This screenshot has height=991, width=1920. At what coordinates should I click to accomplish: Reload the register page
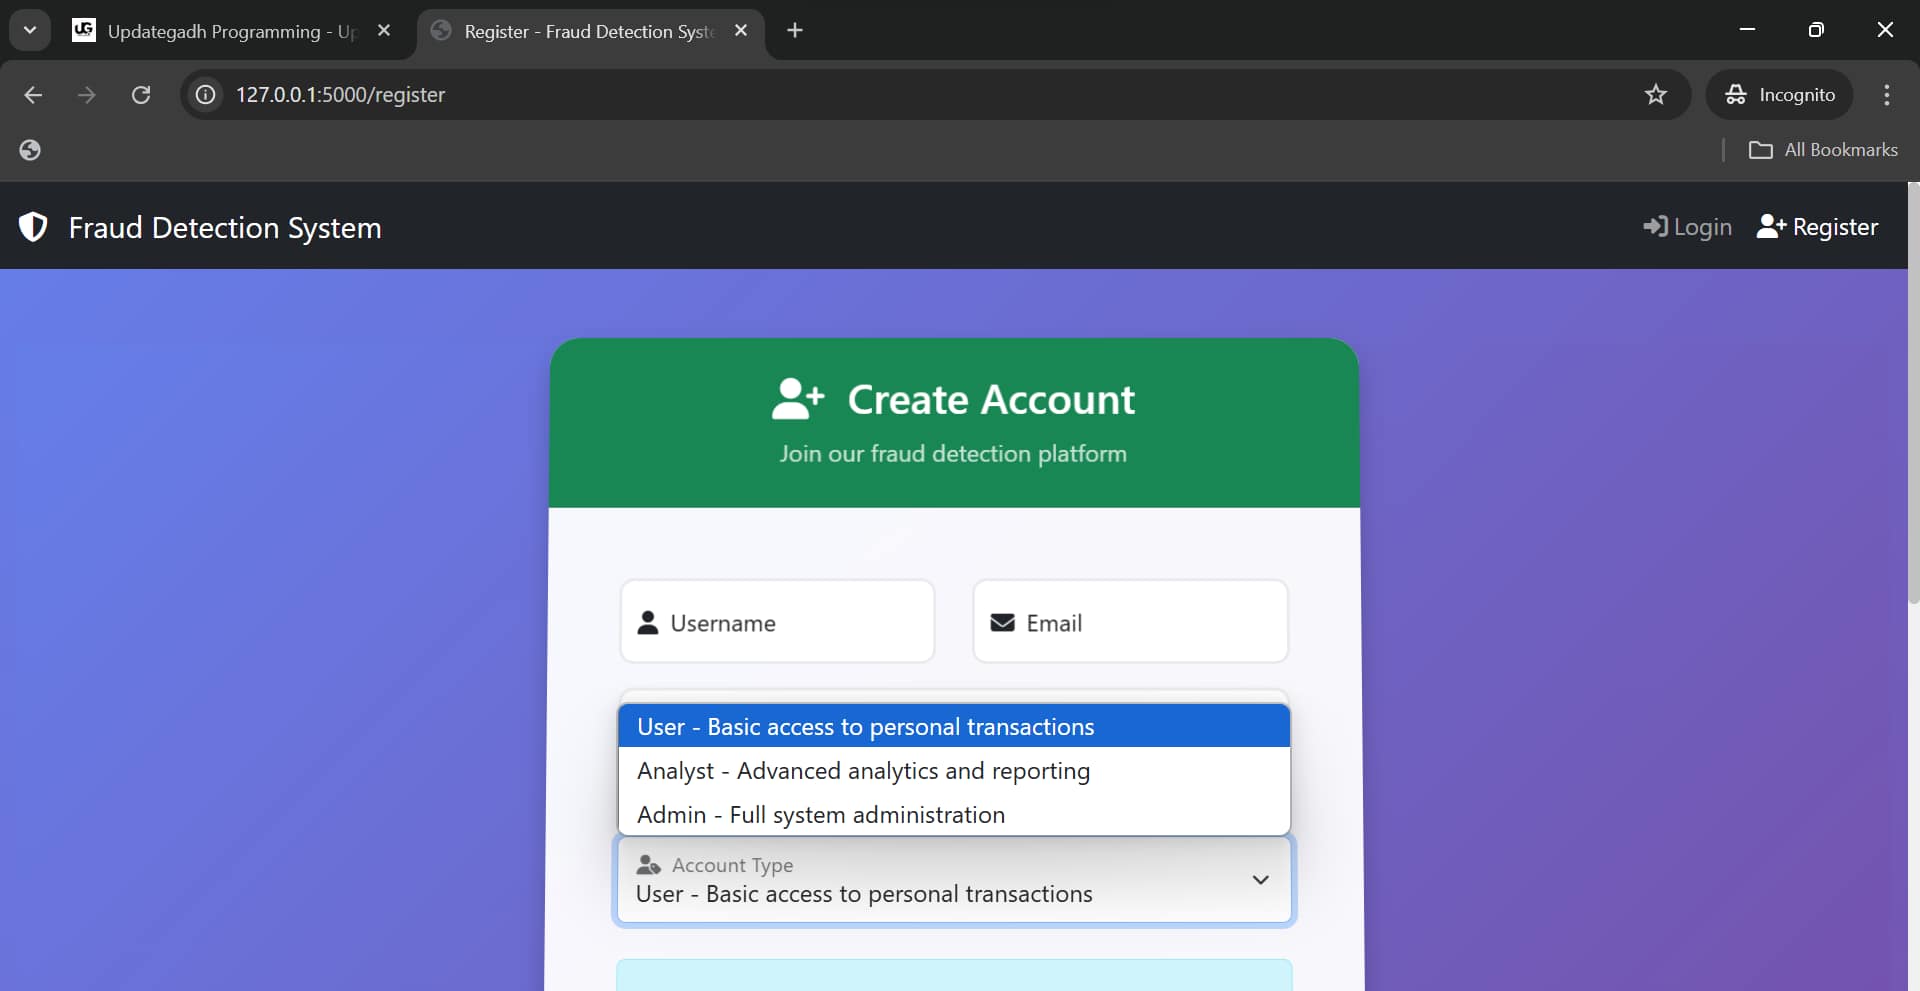(141, 95)
